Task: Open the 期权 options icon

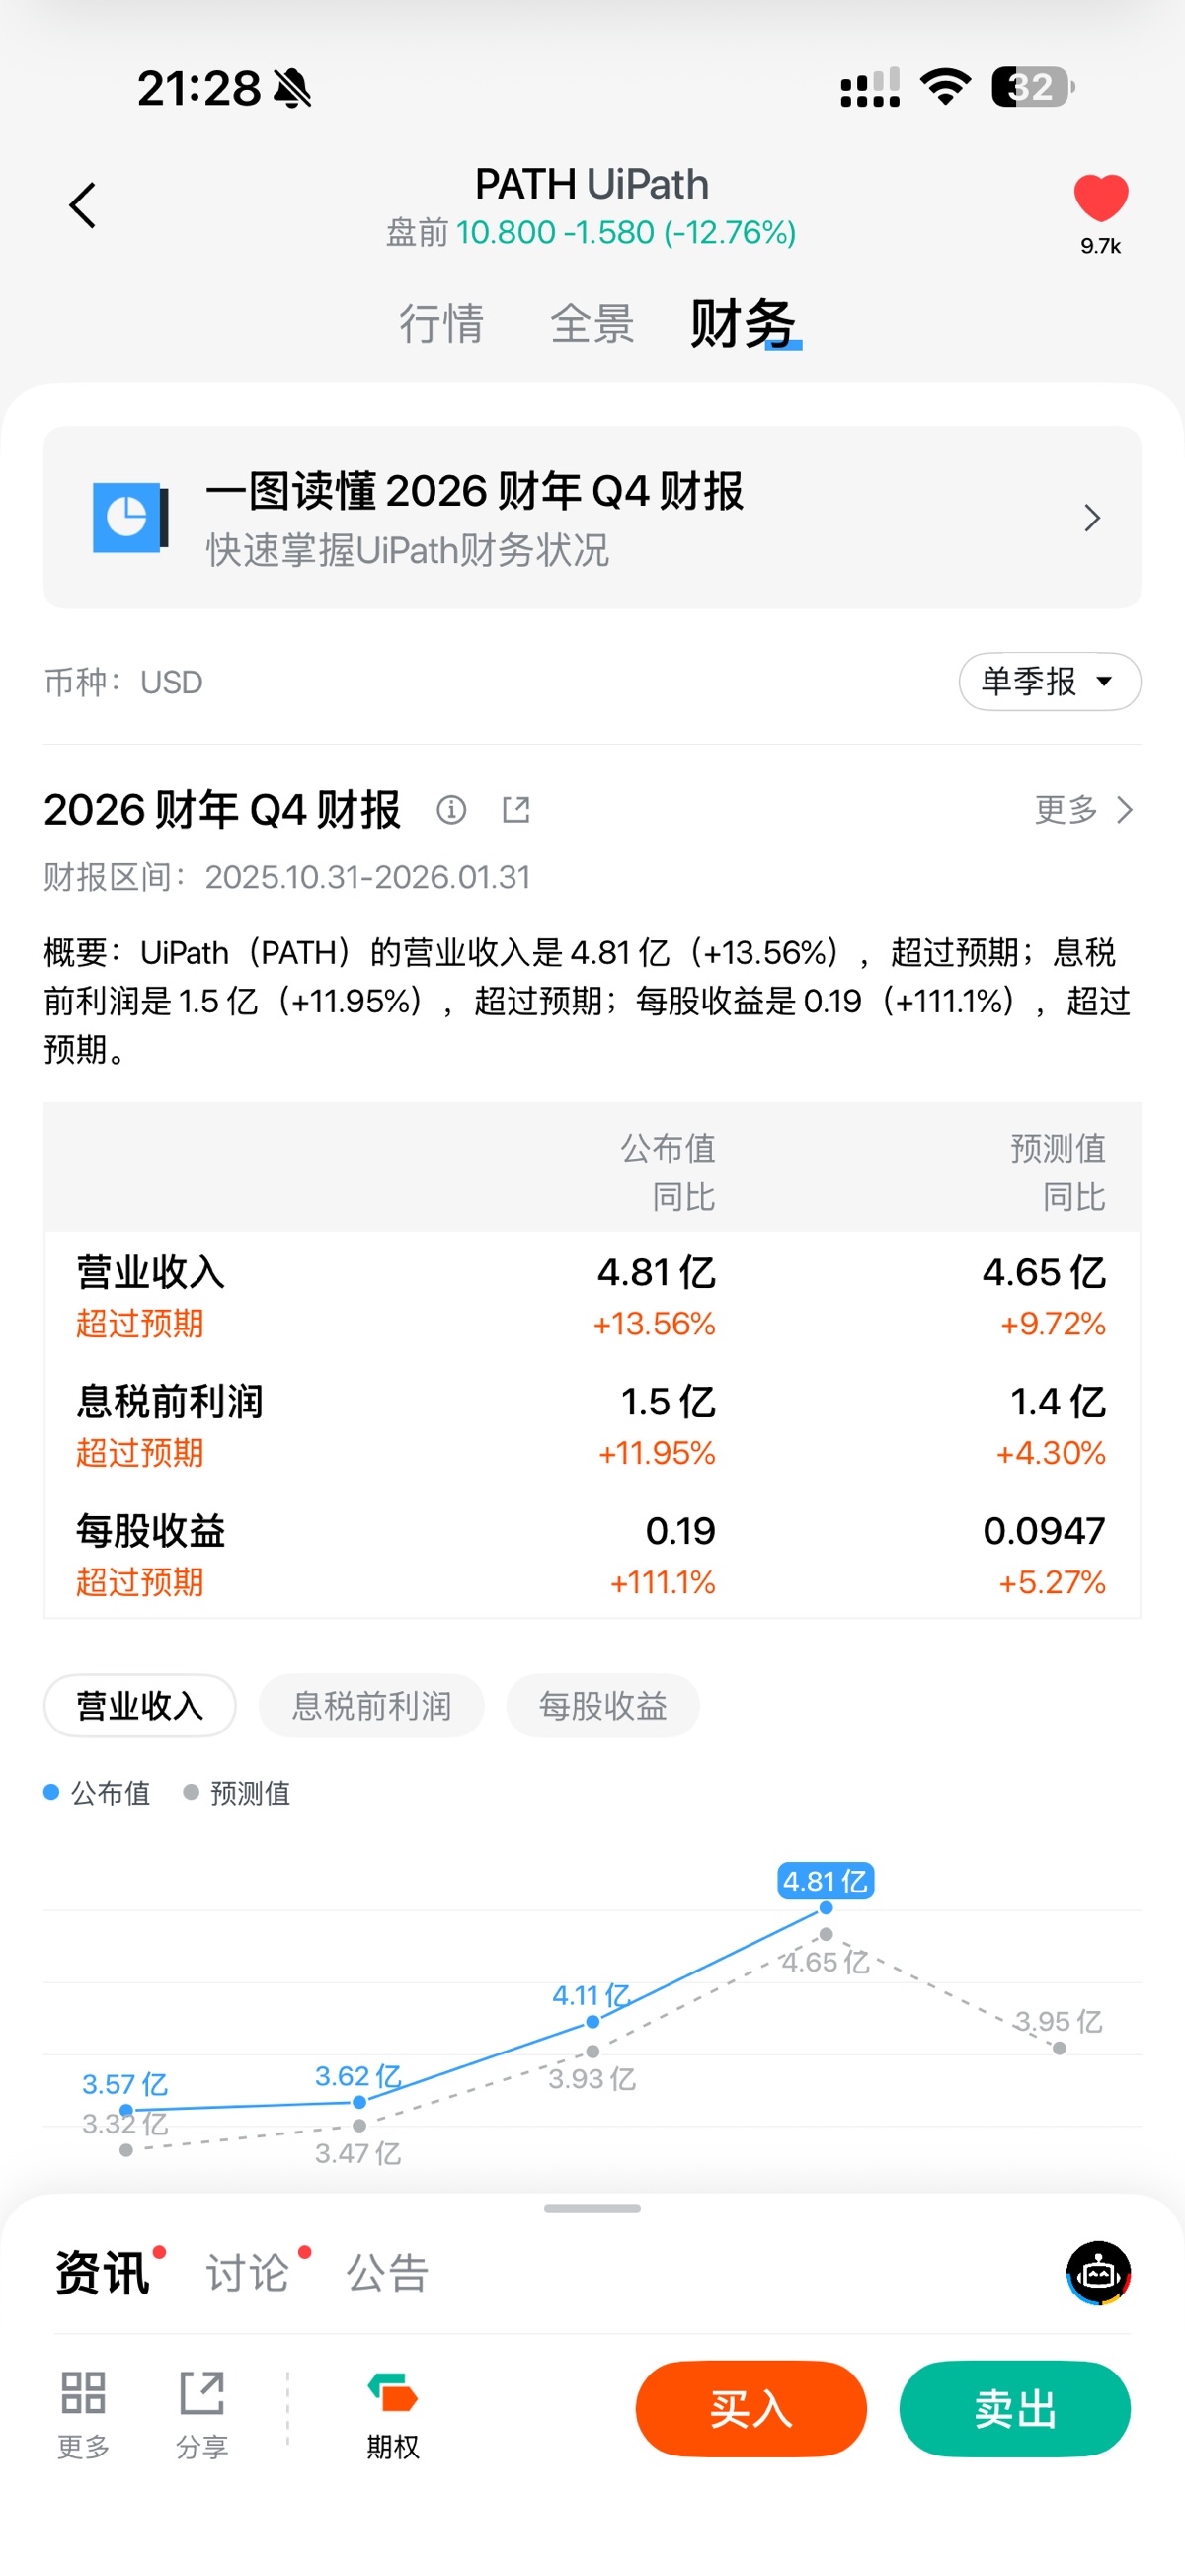Action: point(392,2393)
